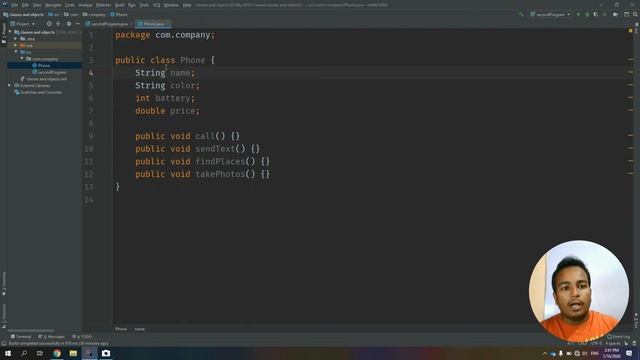
Task: Open the Navigate menu
Action: 53,5
